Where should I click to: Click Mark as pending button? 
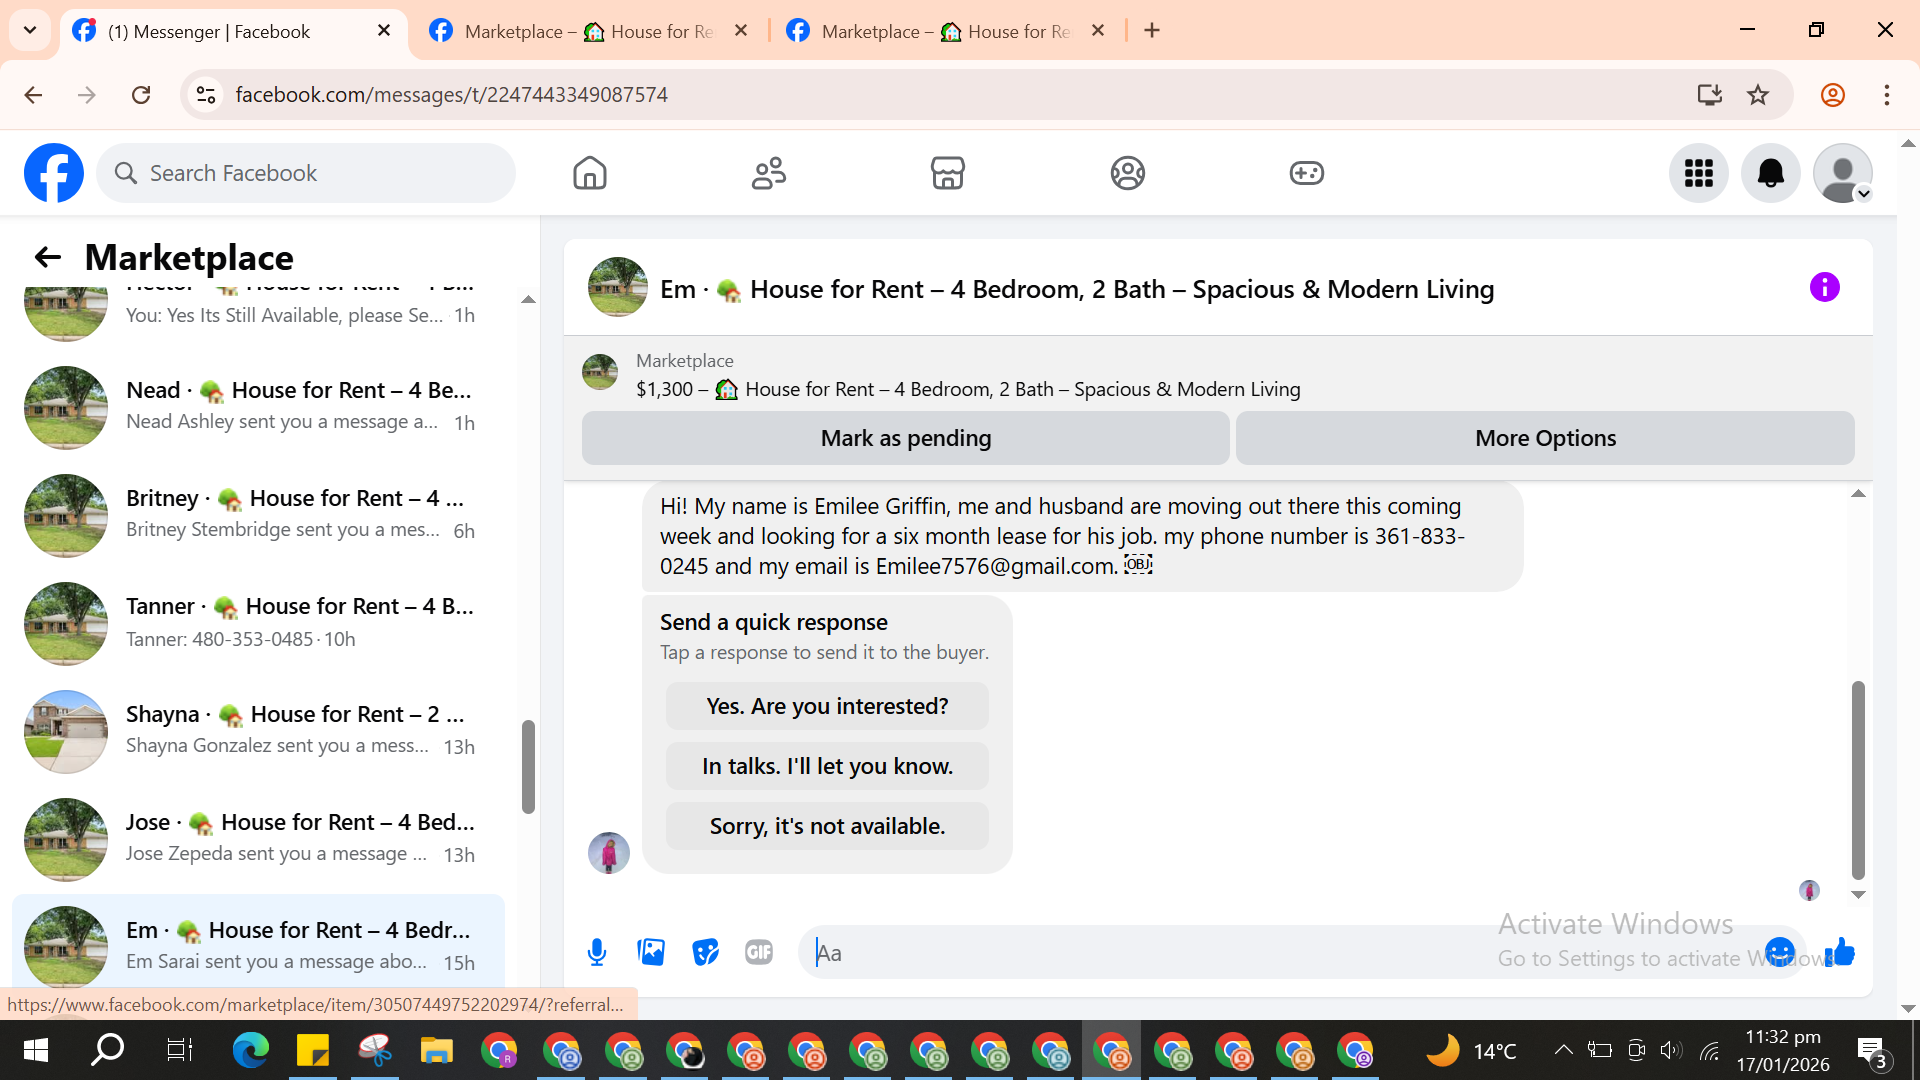[x=905, y=438]
